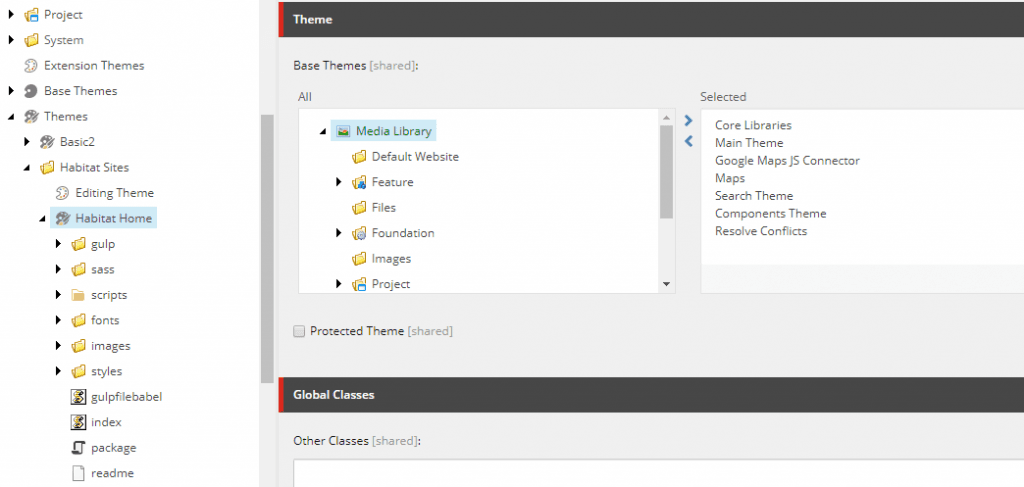Click the left arrow to remove base theme
1024x487 pixels.
(688, 141)
